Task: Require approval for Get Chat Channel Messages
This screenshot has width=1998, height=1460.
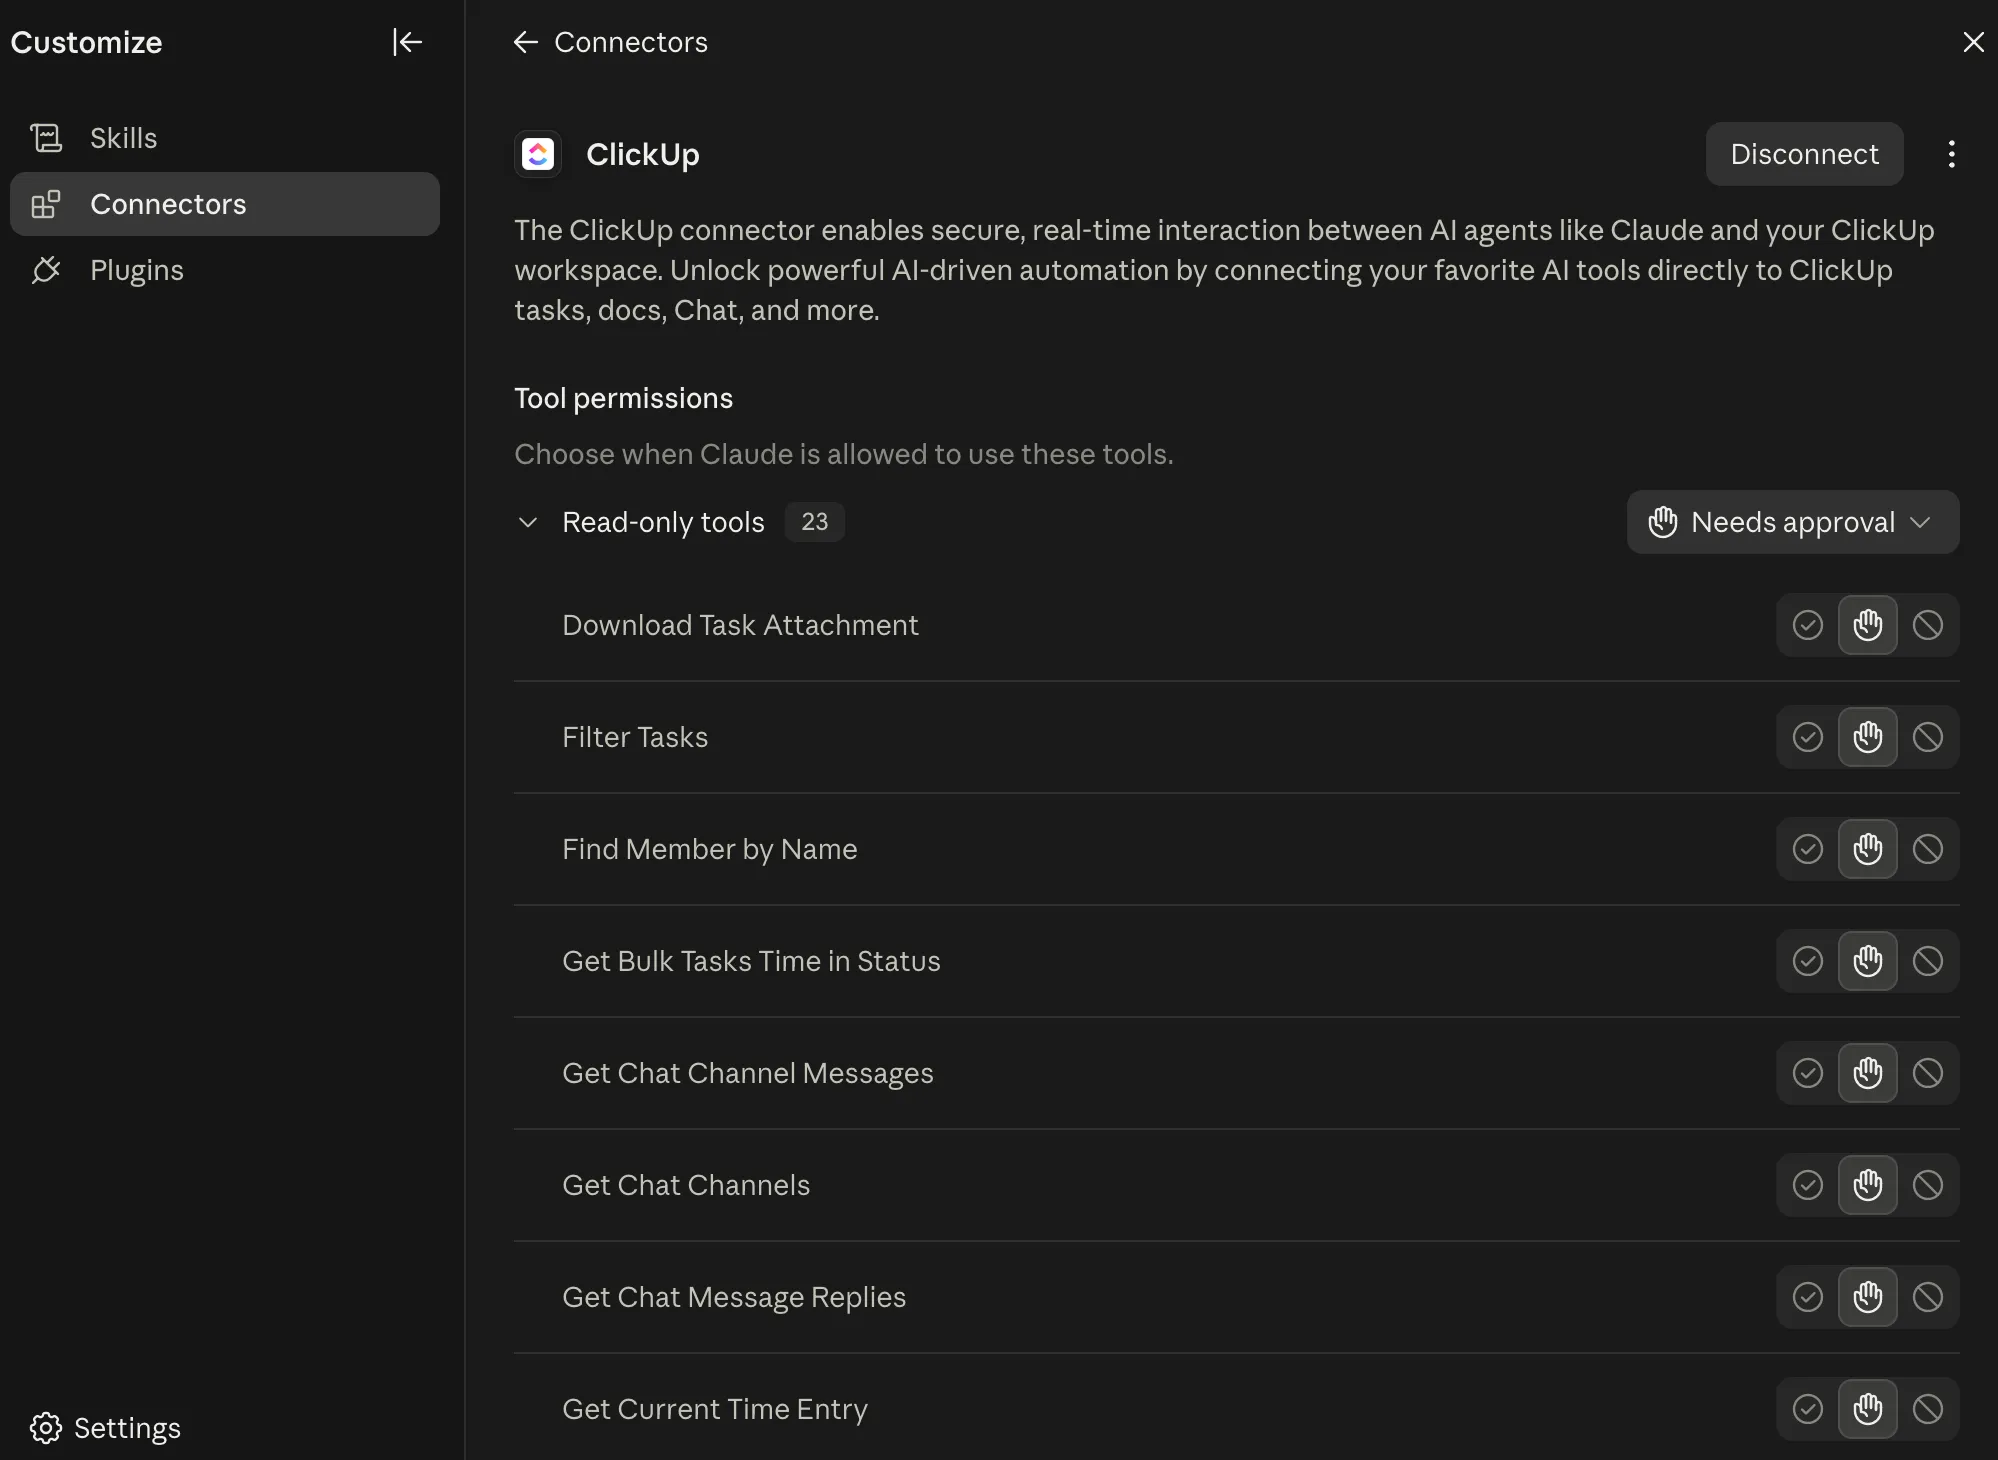Action: [x=1867, y=1073]
